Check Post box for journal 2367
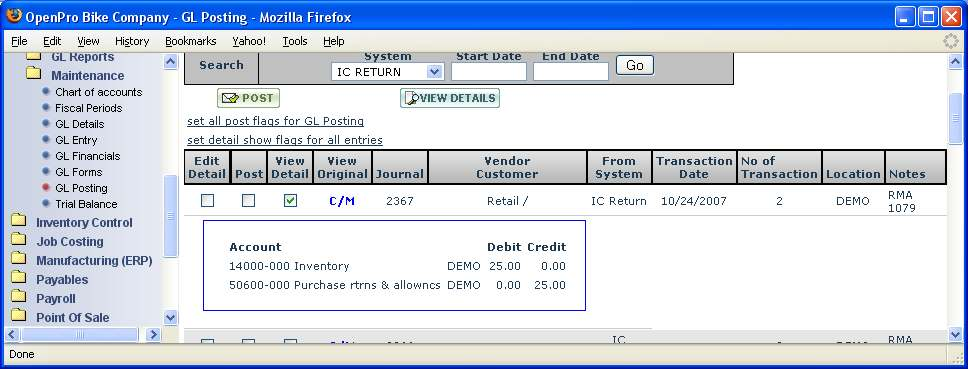This screenshot has height=369, width=968. tap(248, 201)
